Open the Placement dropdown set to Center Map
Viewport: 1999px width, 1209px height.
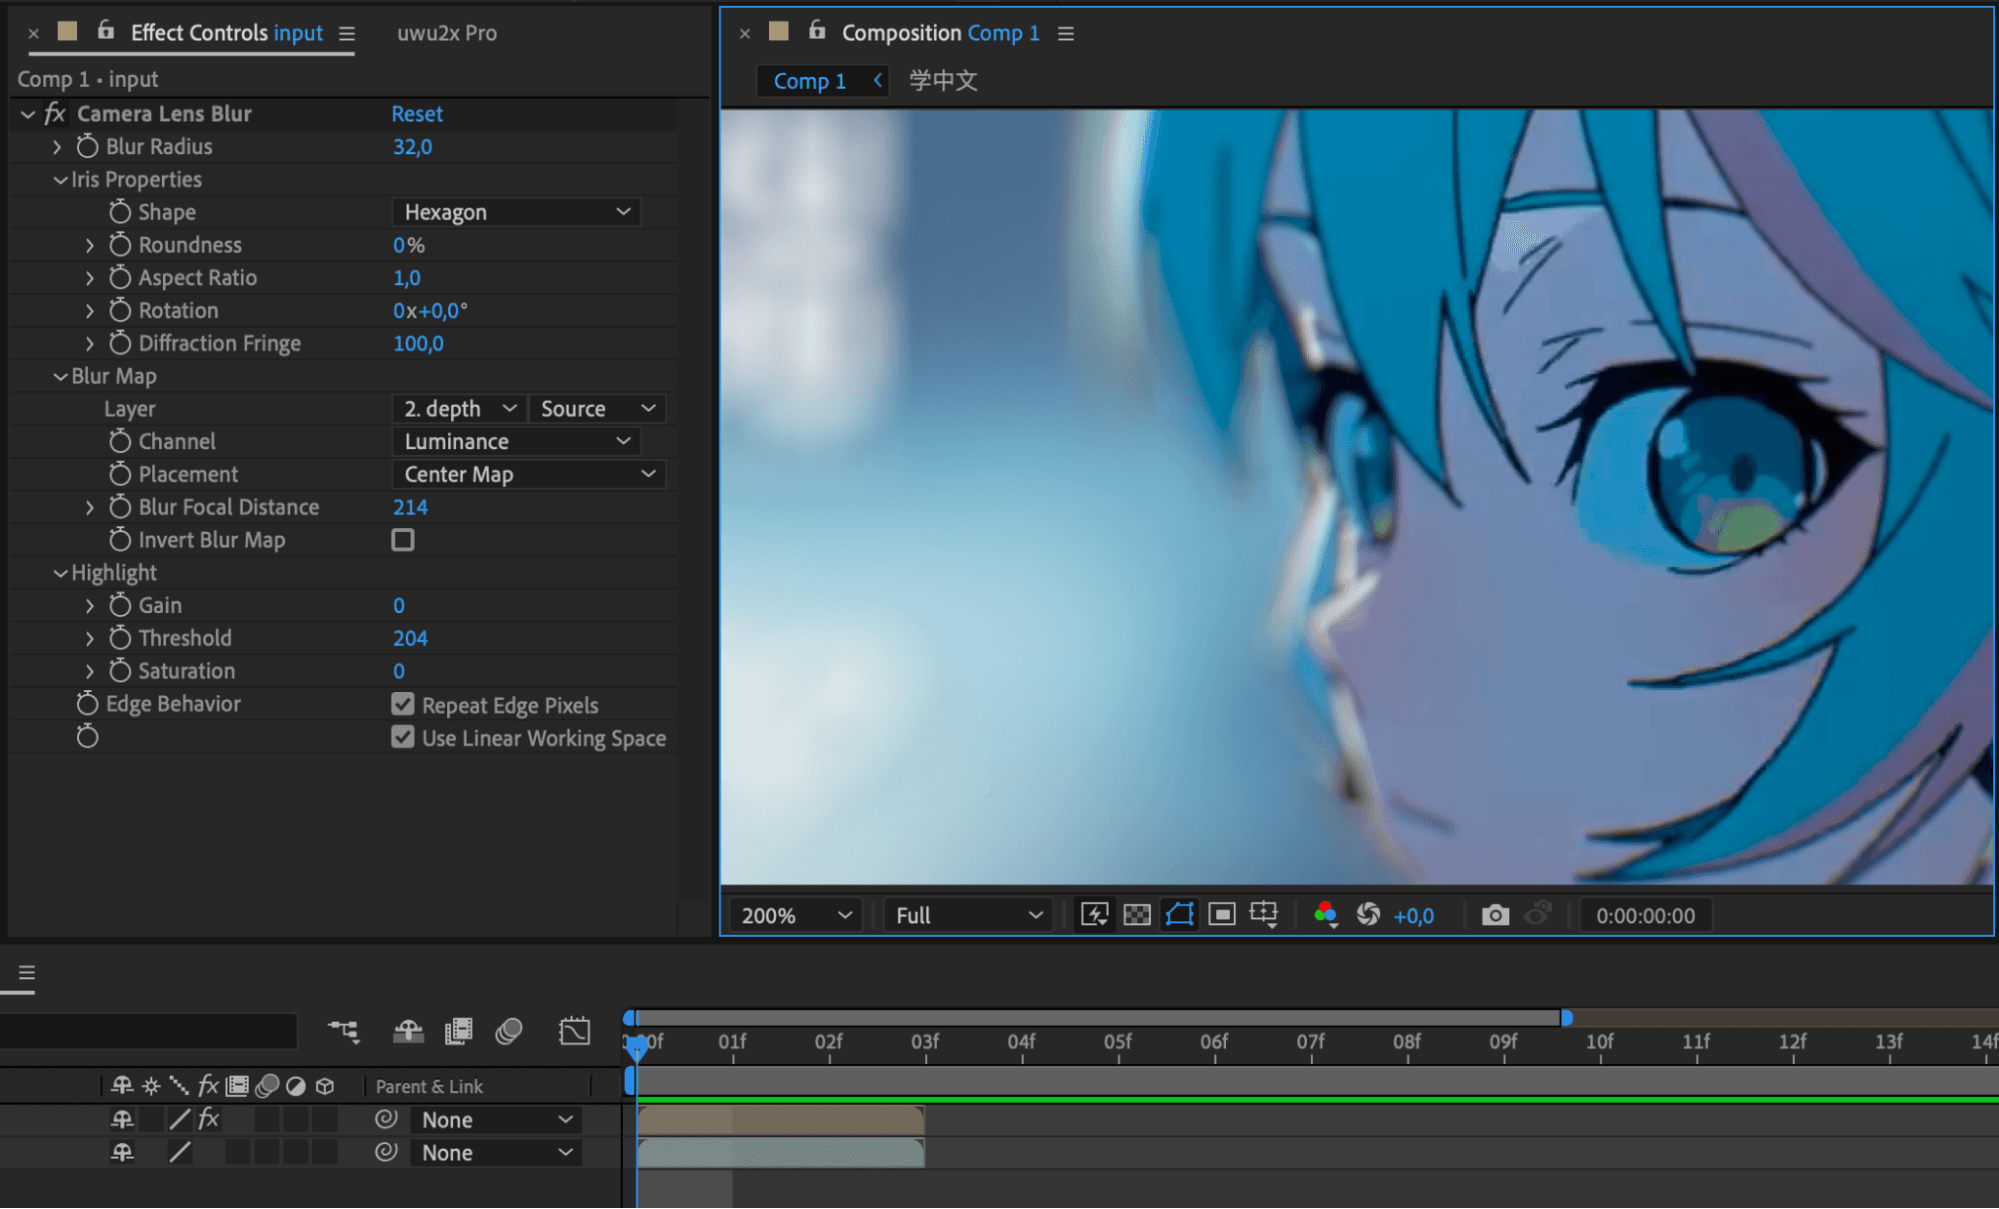529,475
